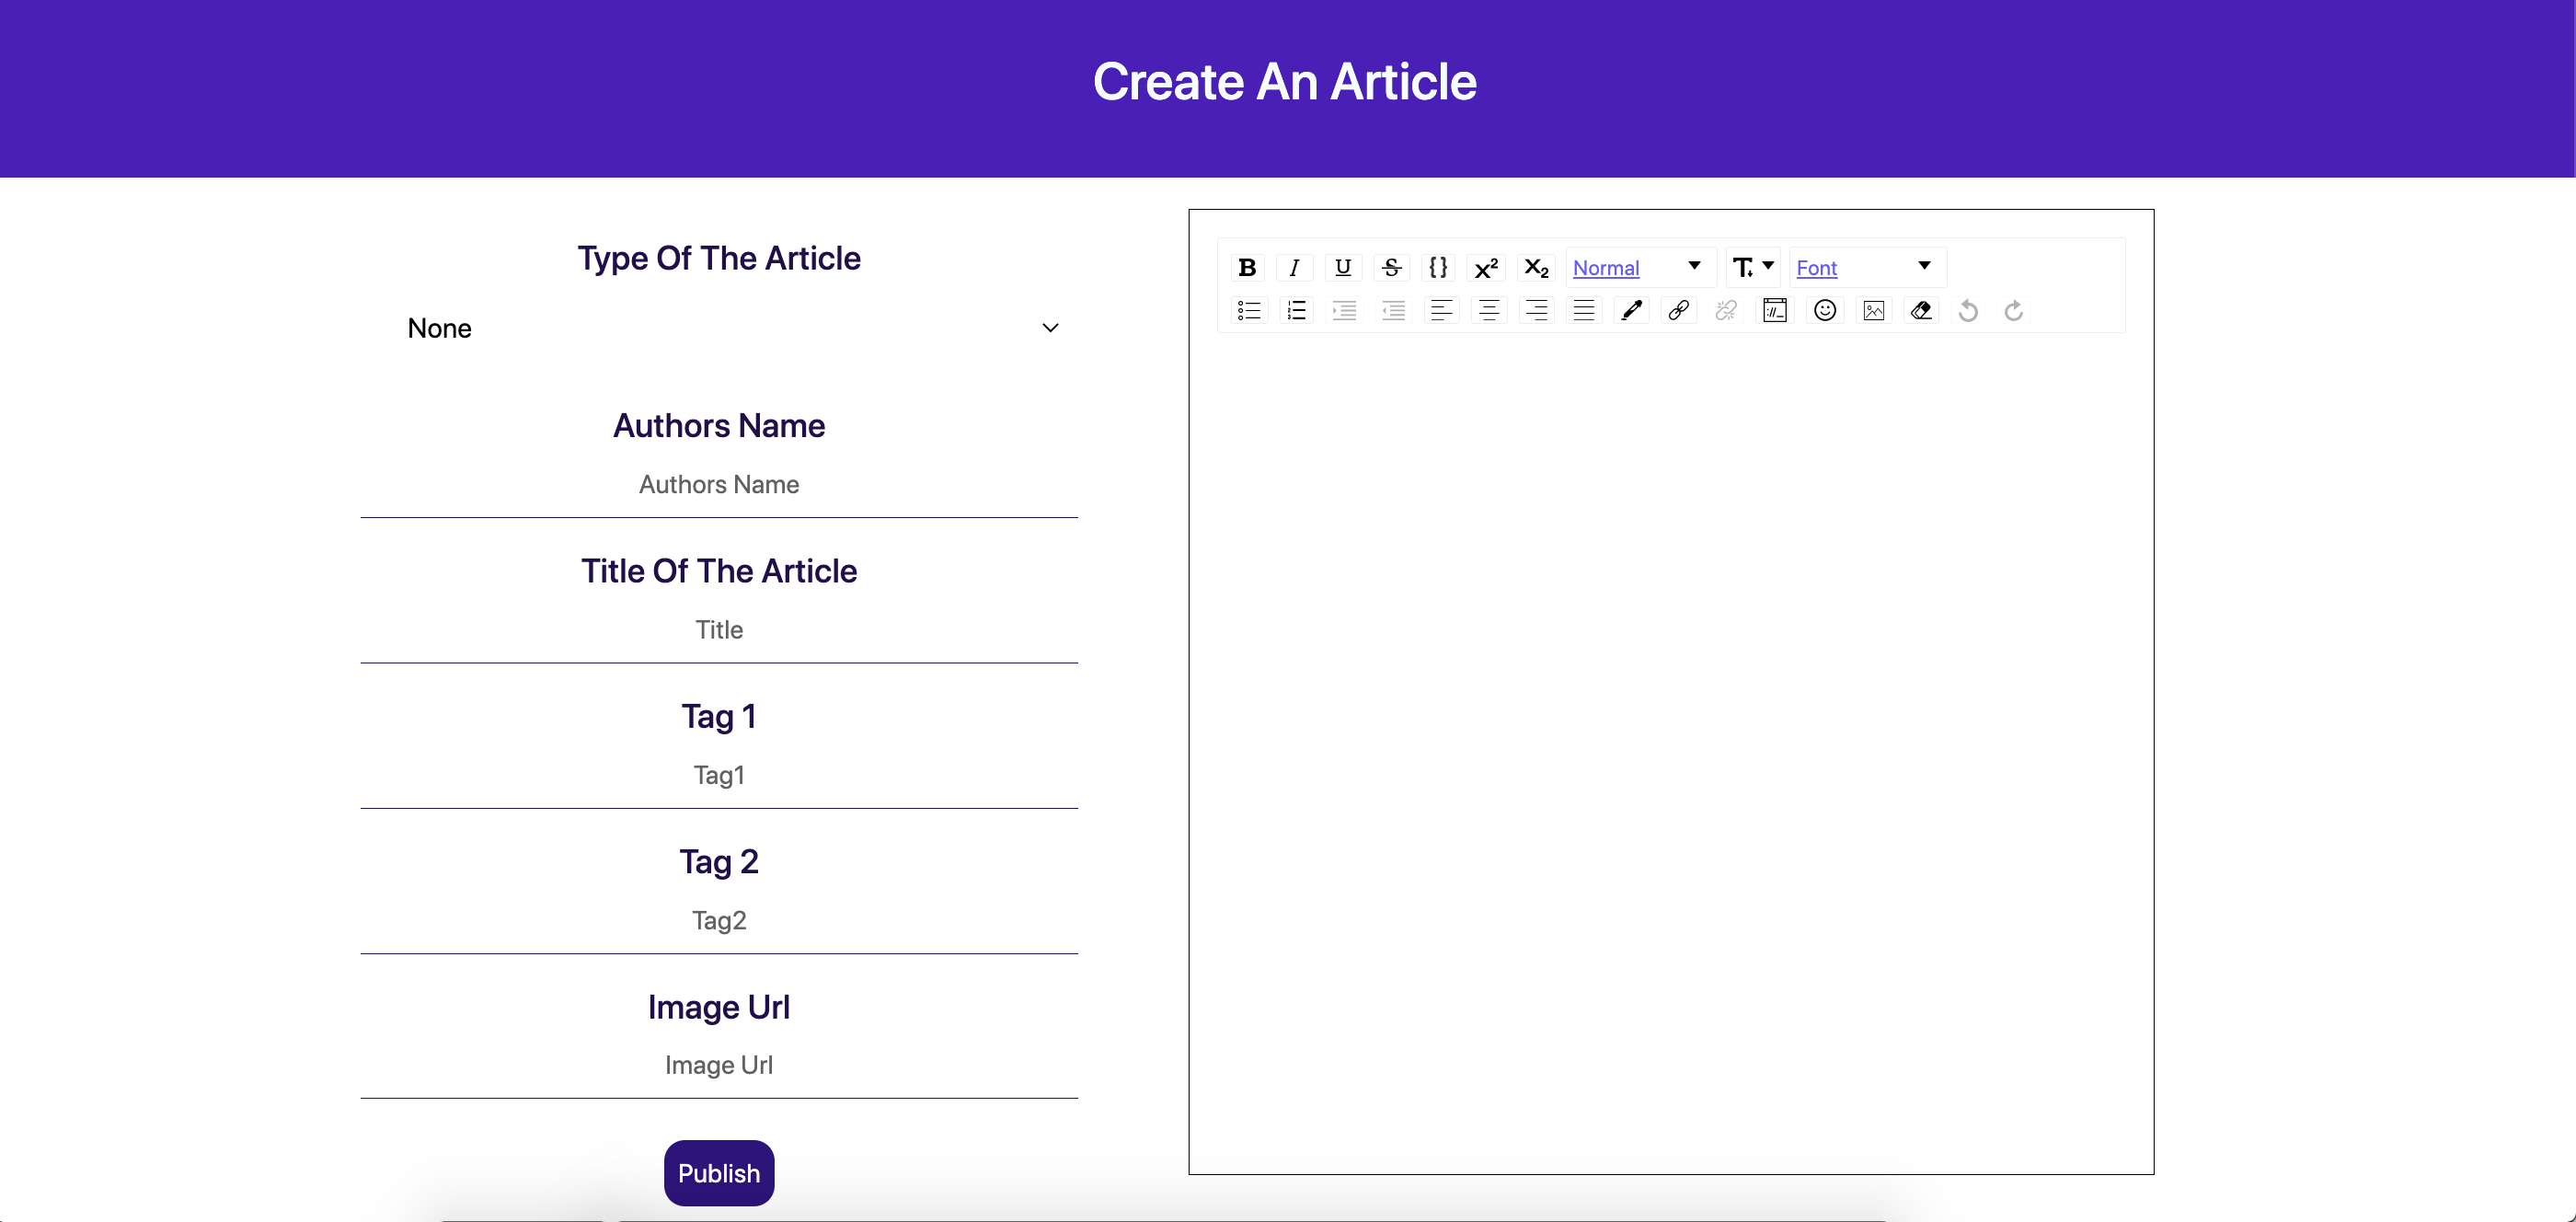
Task: Toggle underline formatting in editor toolbar
Action: (x=1343, y=267)
